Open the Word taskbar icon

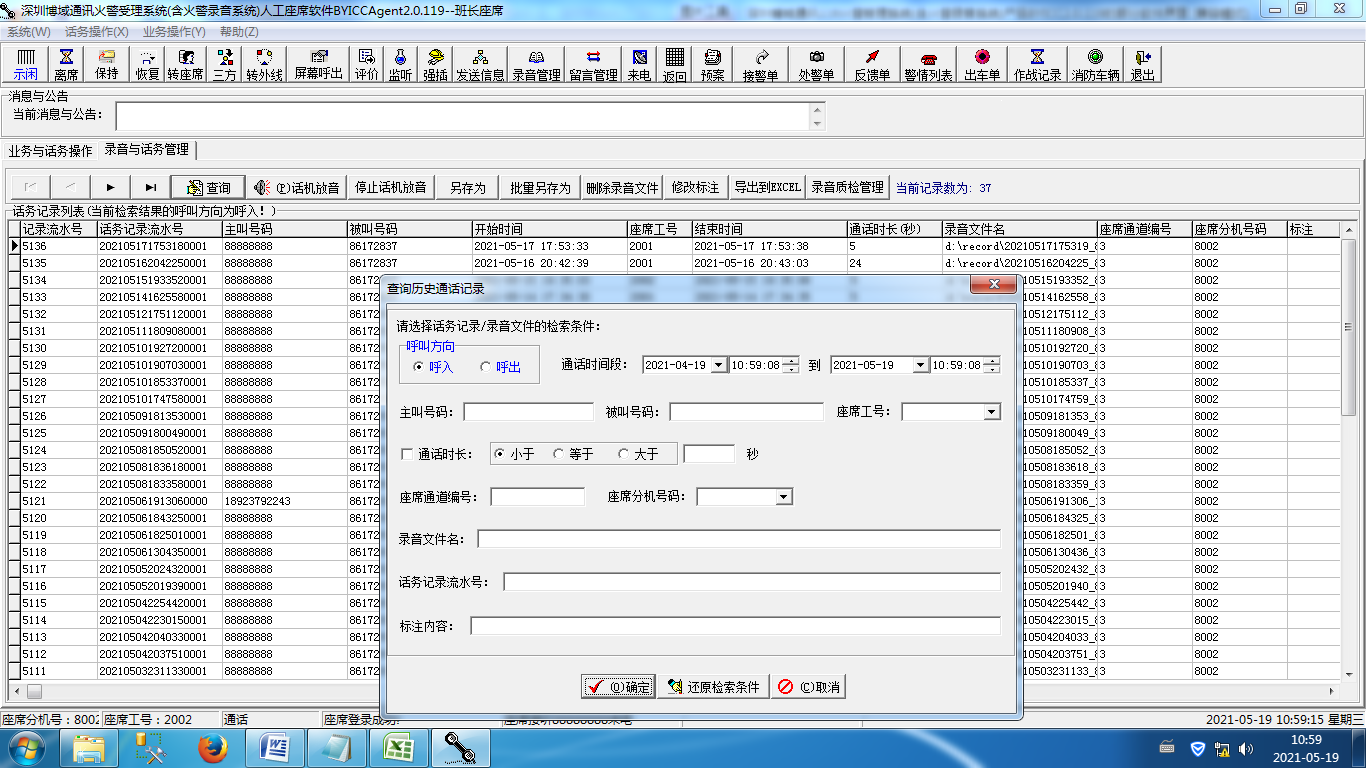coord(274,747)
